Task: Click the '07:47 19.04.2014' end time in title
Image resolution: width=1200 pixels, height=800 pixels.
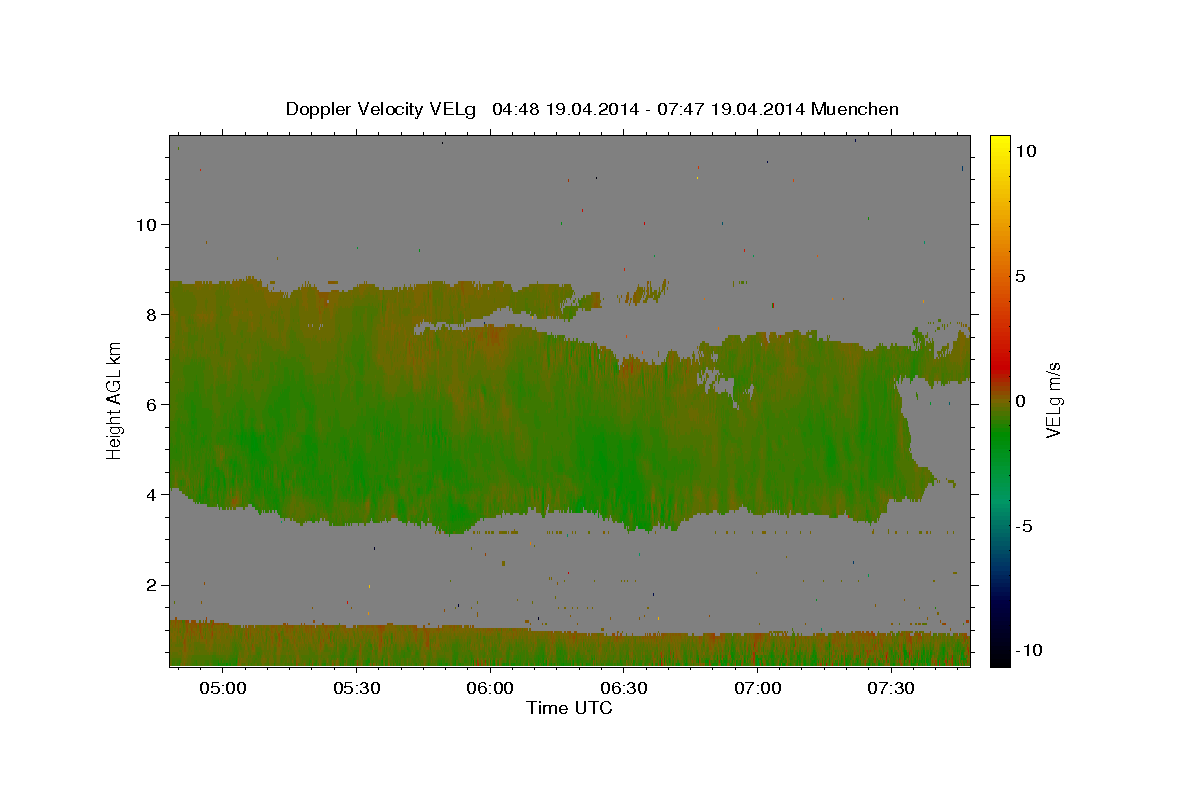Action: (732, 109)
